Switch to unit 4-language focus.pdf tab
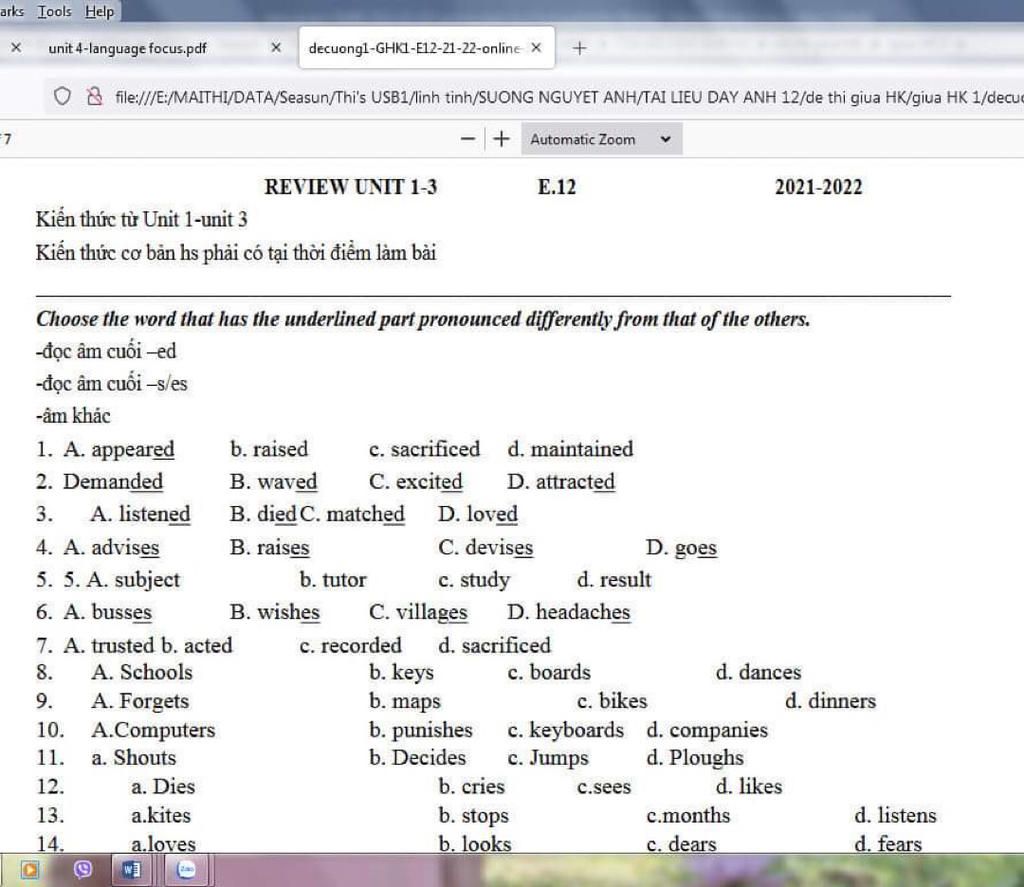Viewport: 1024px width, 887px height. pos(128,48)
